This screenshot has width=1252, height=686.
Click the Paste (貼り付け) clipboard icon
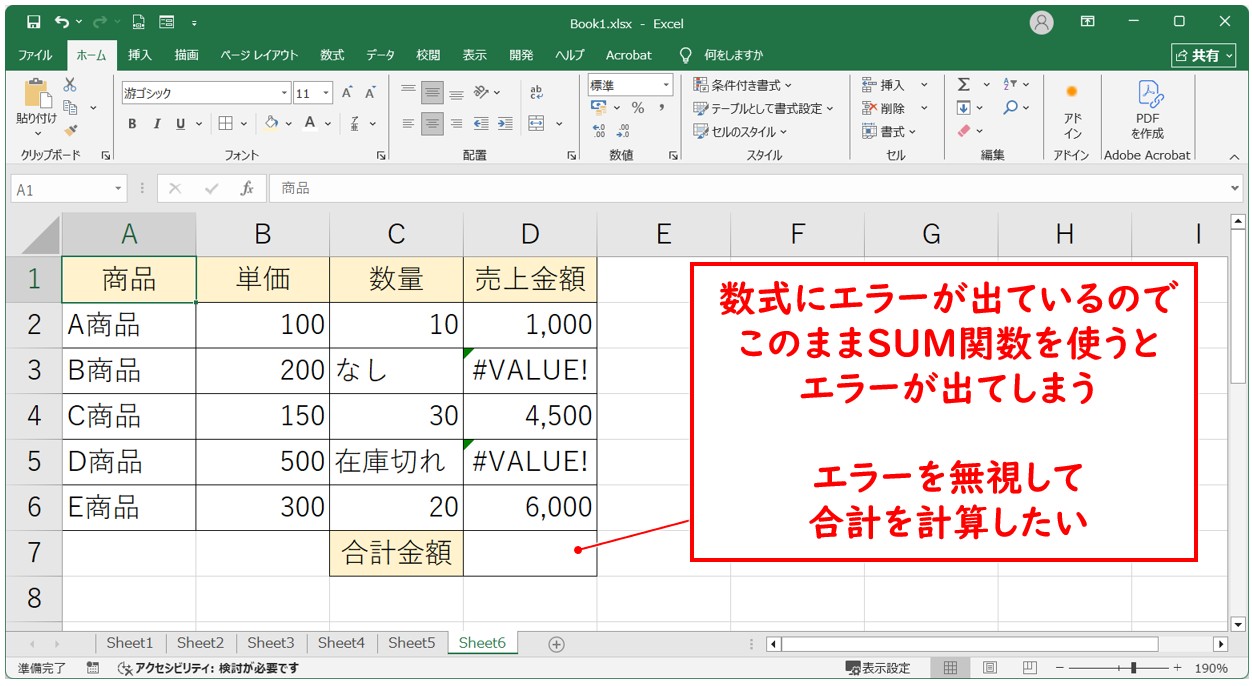click(x=37, y=95)
